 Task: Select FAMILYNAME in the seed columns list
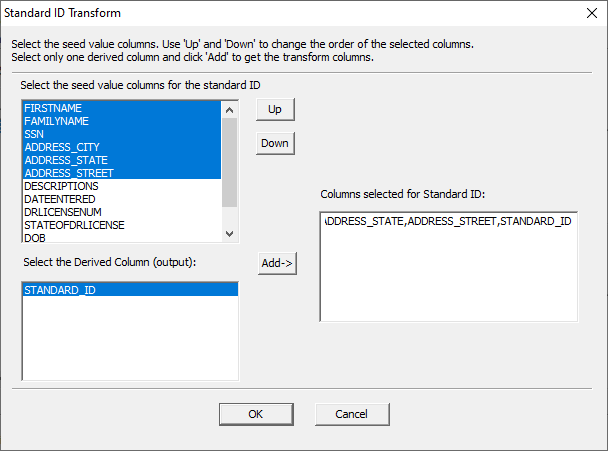122,121
